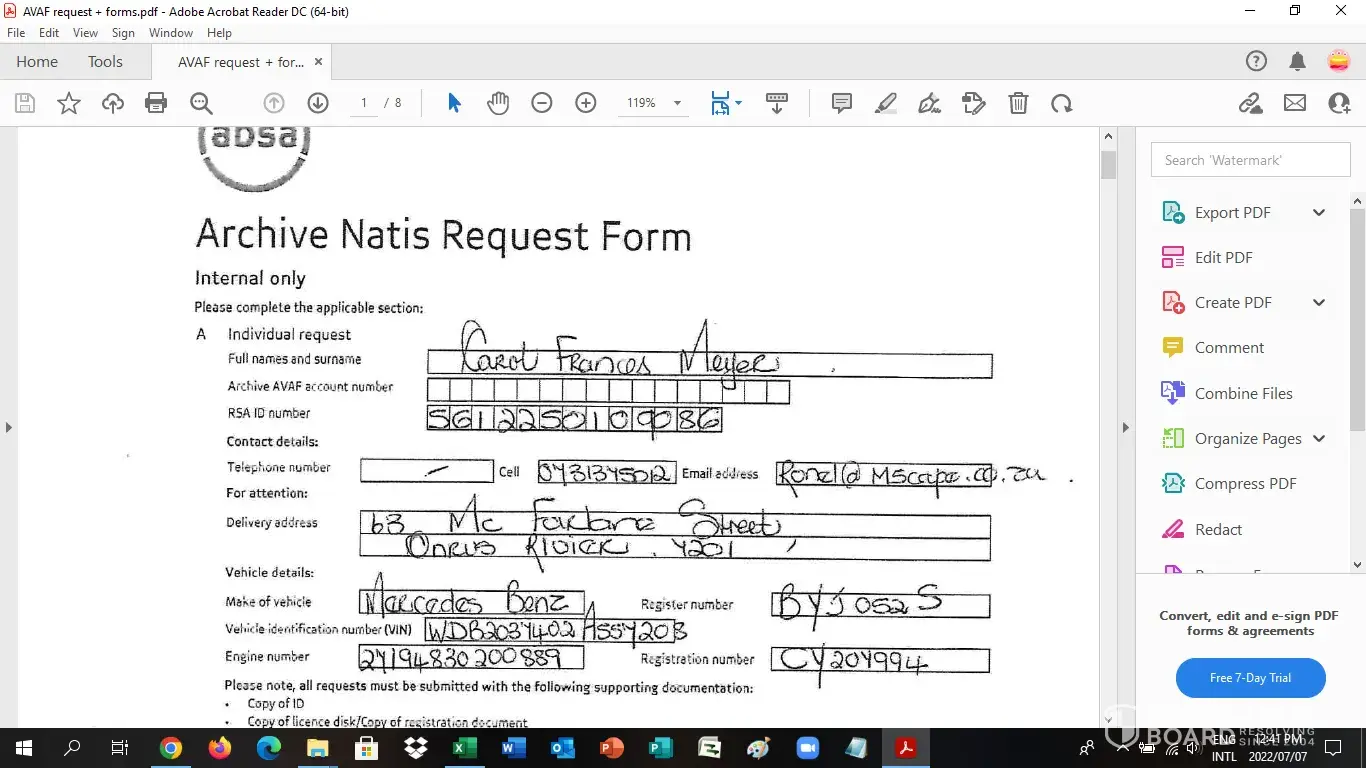Click the Print file icon

coord(156,103)
